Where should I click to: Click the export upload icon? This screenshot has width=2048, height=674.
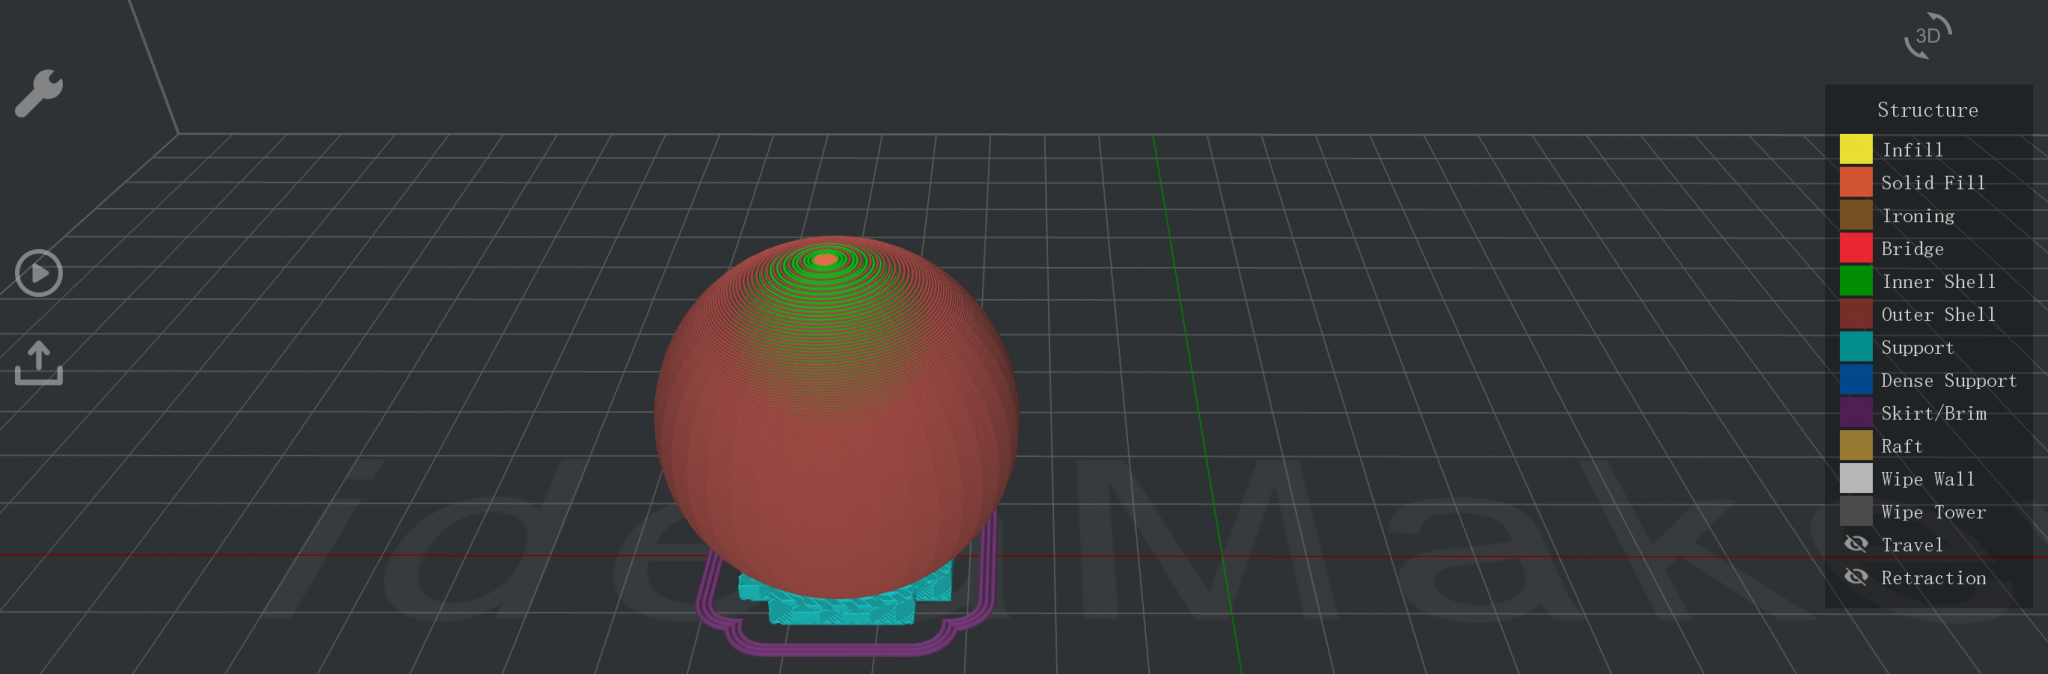(39, 363)
